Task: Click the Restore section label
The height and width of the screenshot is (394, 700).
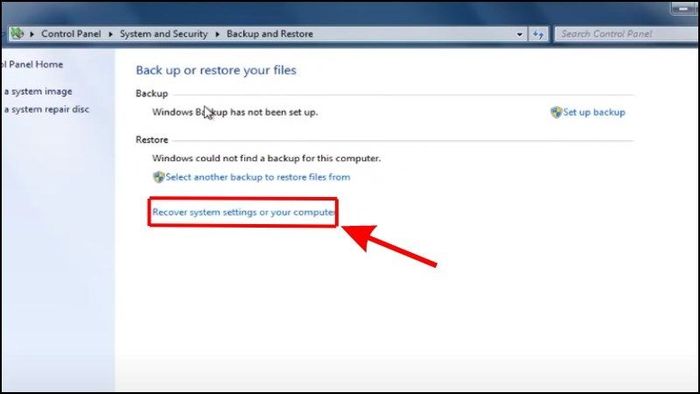Action: click(x=152, y=140)
